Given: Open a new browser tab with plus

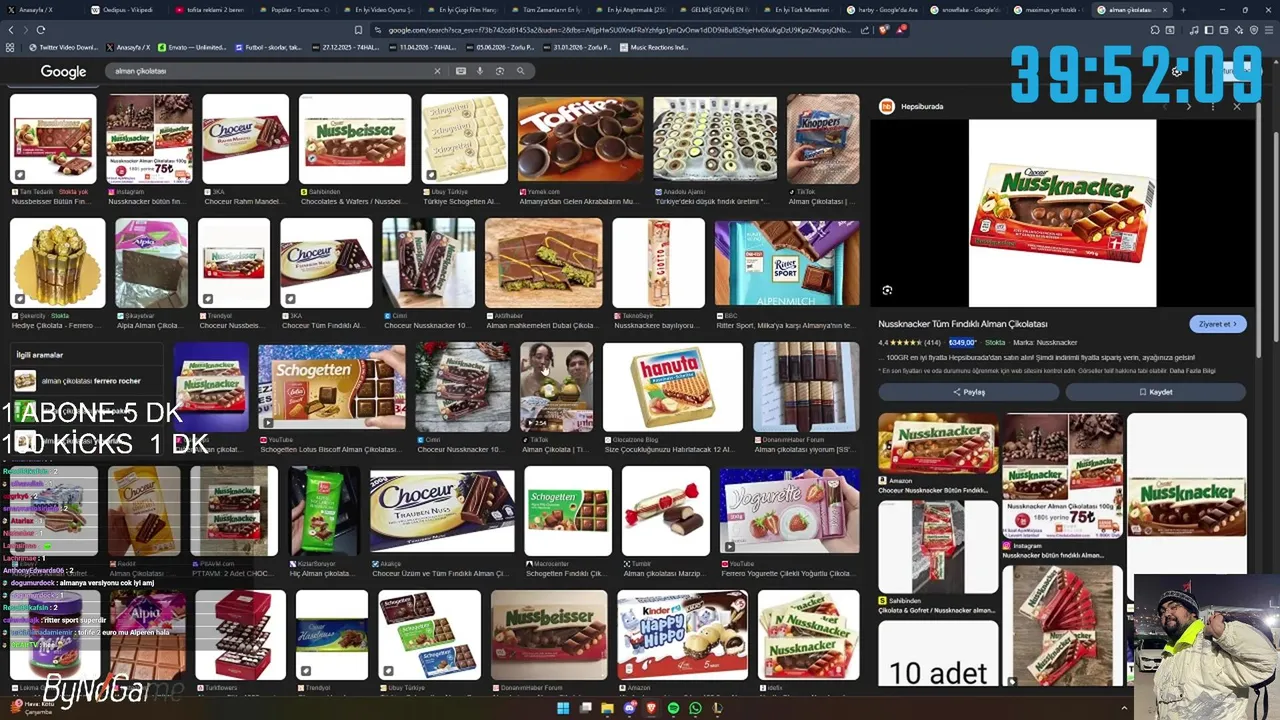Looking at the screenshot, I should [1183, 10].
